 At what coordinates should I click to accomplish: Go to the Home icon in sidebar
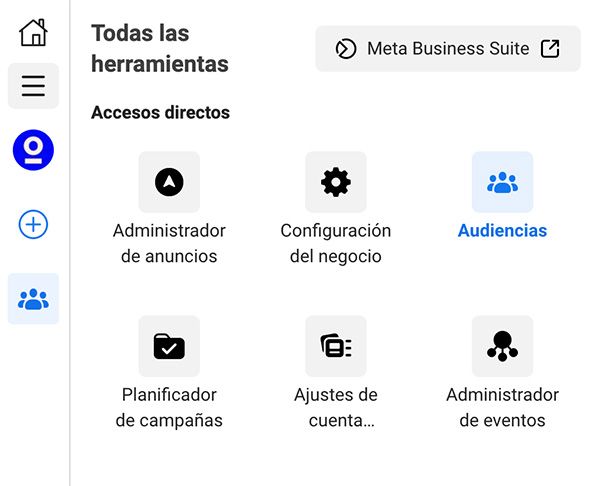33,33
